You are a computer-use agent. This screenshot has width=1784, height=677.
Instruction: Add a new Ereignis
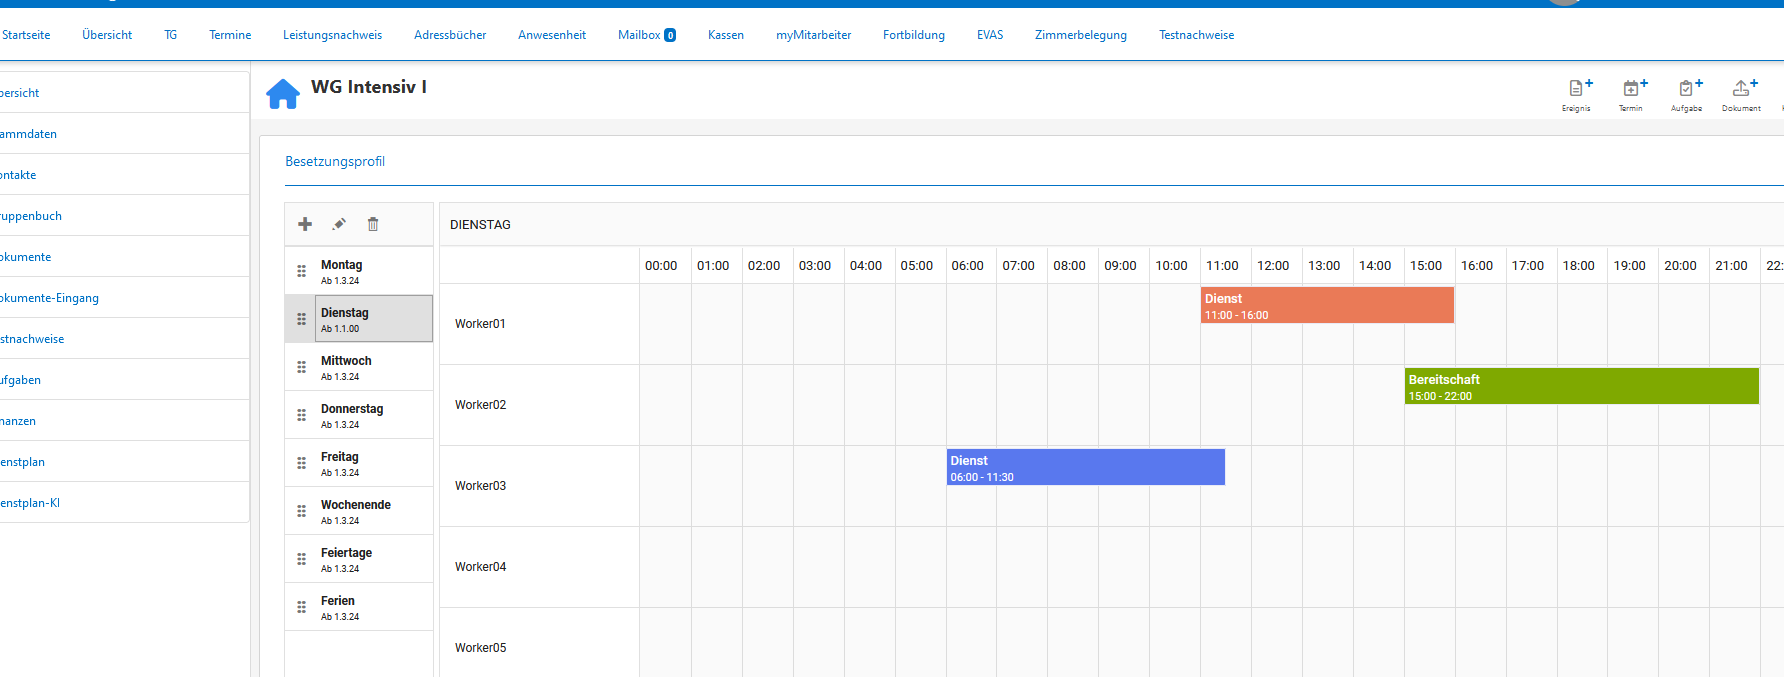[1577, 93]
